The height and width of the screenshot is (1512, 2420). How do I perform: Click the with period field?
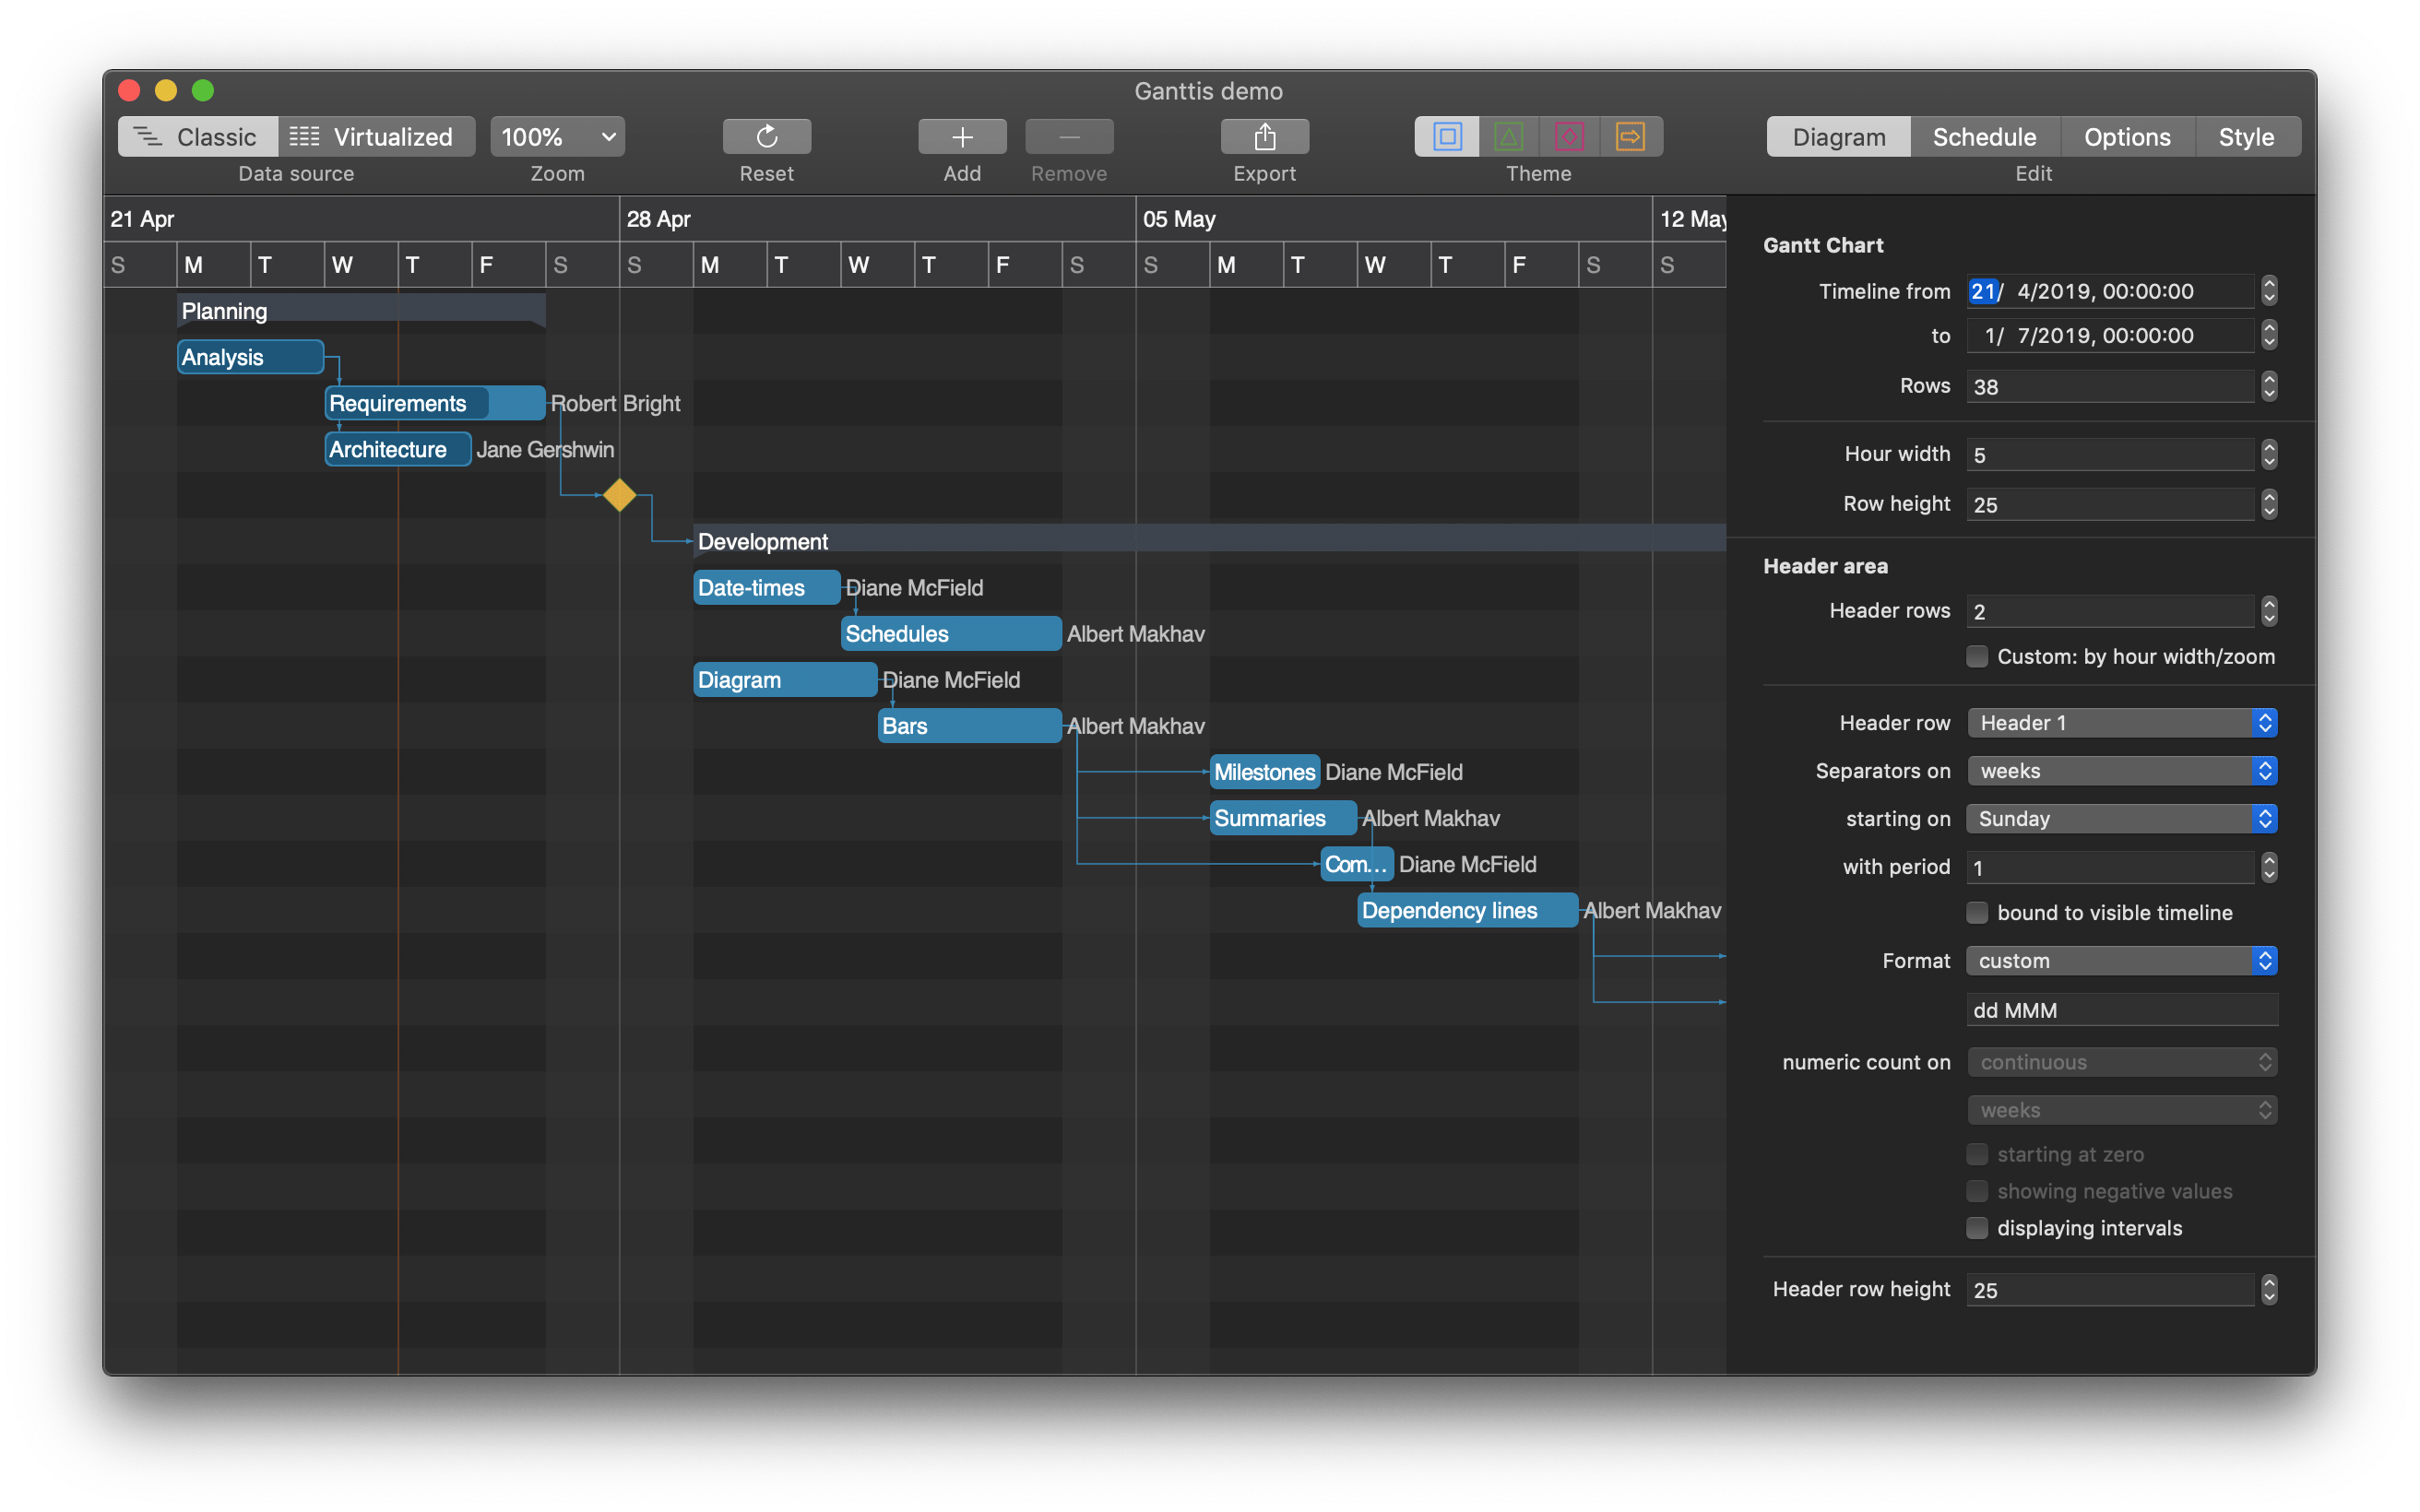pyautogui.click(x=2110, y=867)
